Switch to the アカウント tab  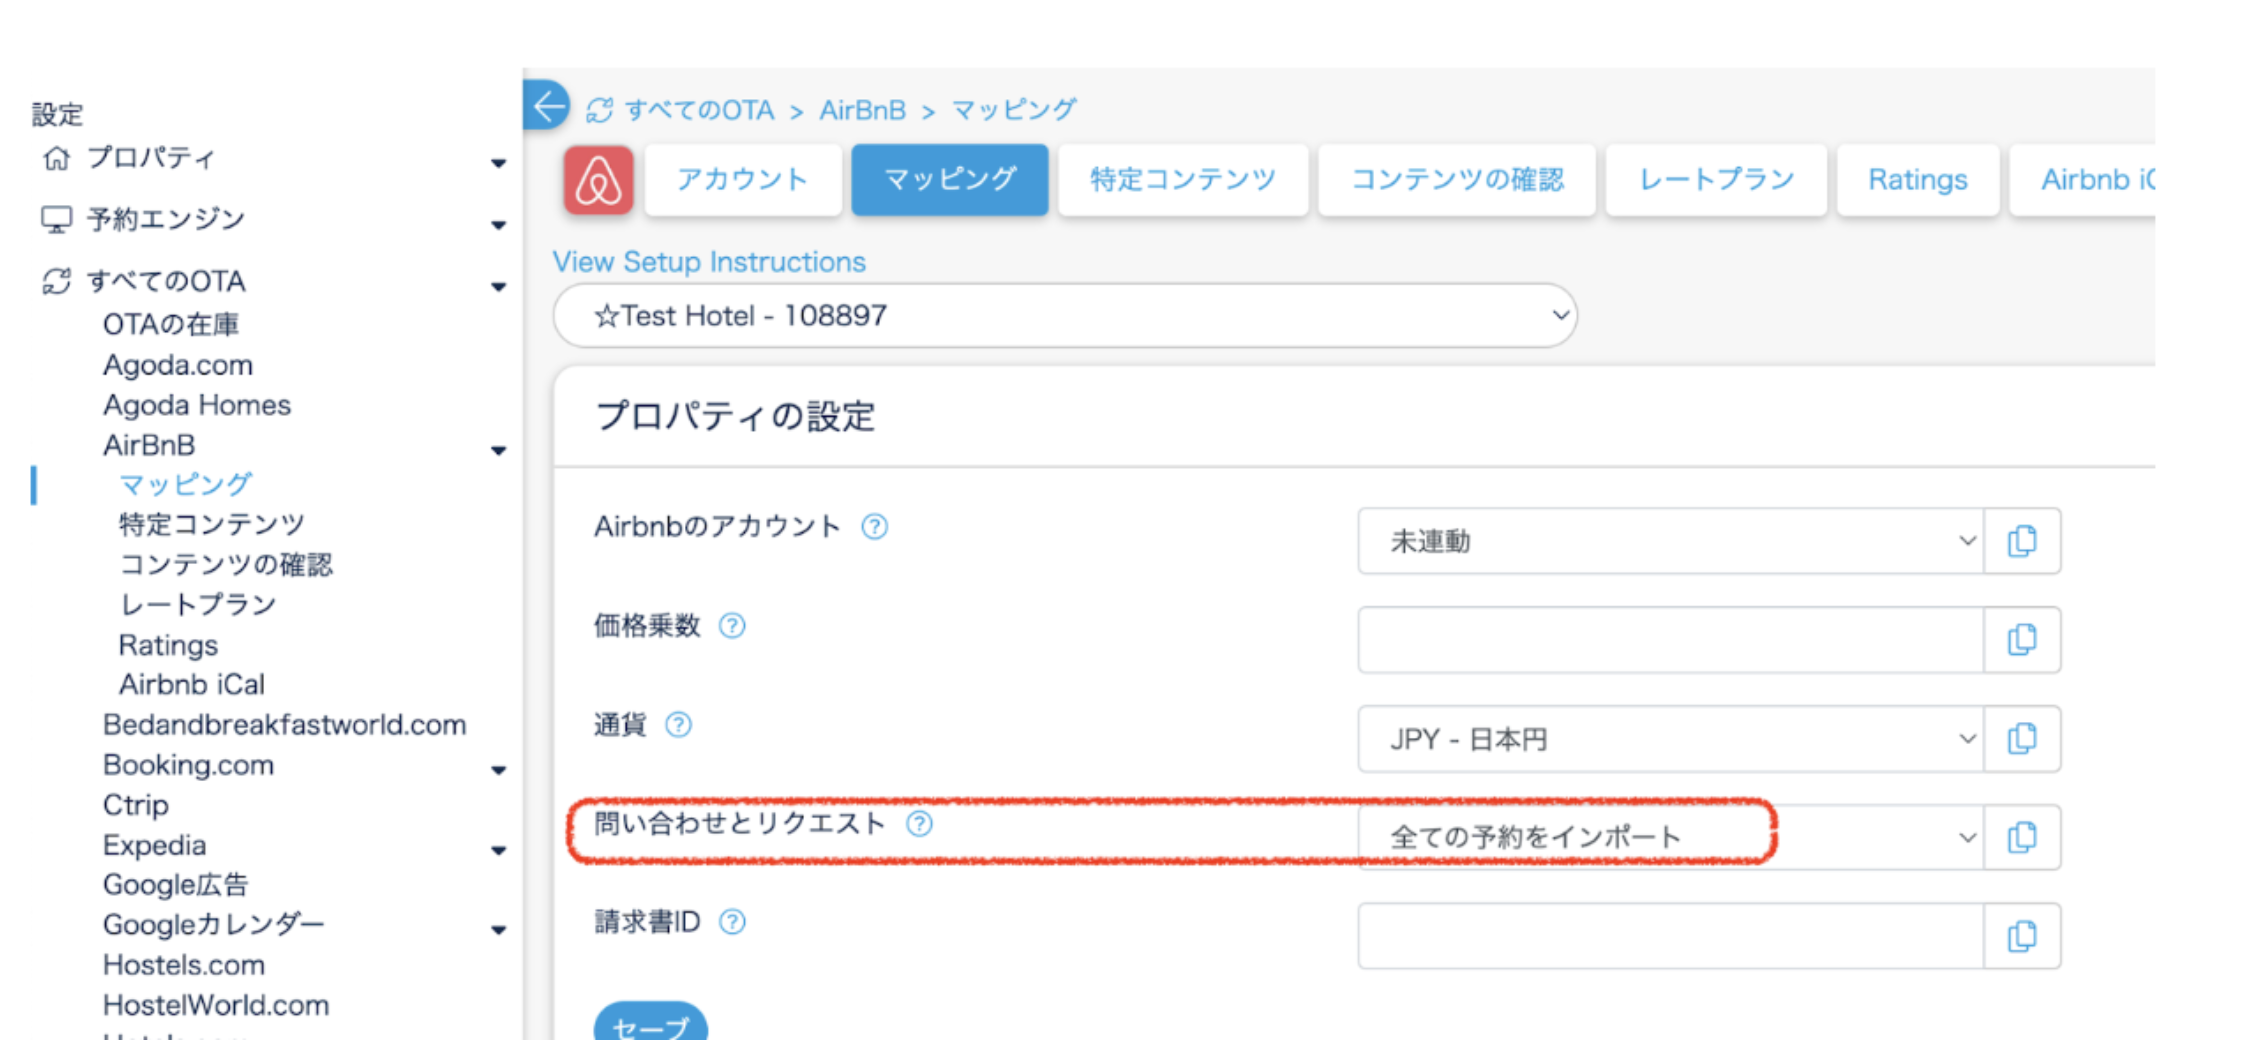pyautogui.click(x=742, y=180)
